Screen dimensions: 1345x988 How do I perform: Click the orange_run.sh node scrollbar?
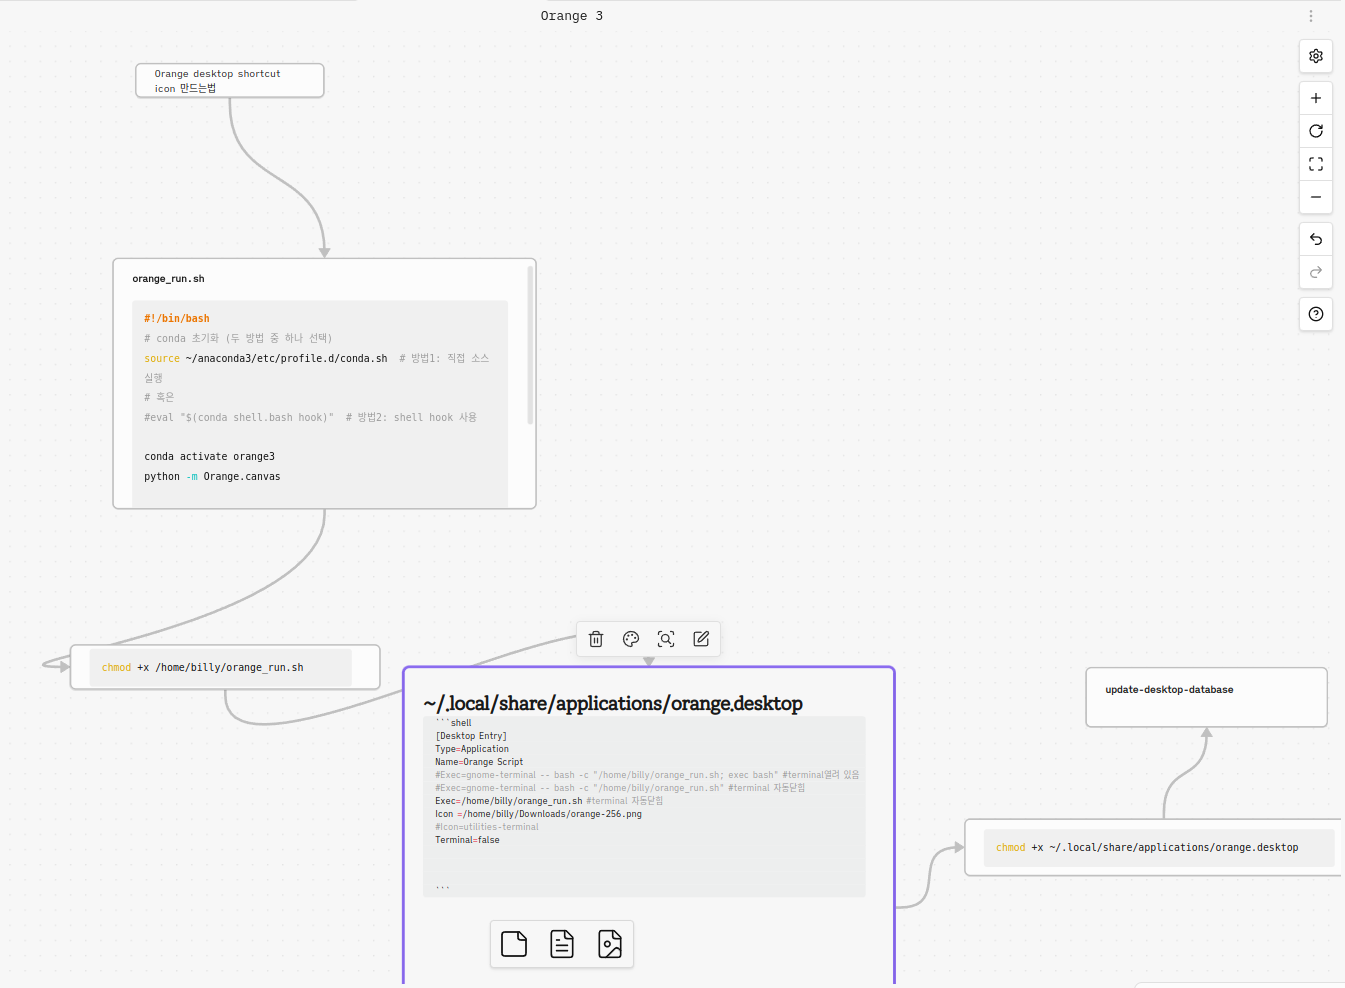[530, 345]
